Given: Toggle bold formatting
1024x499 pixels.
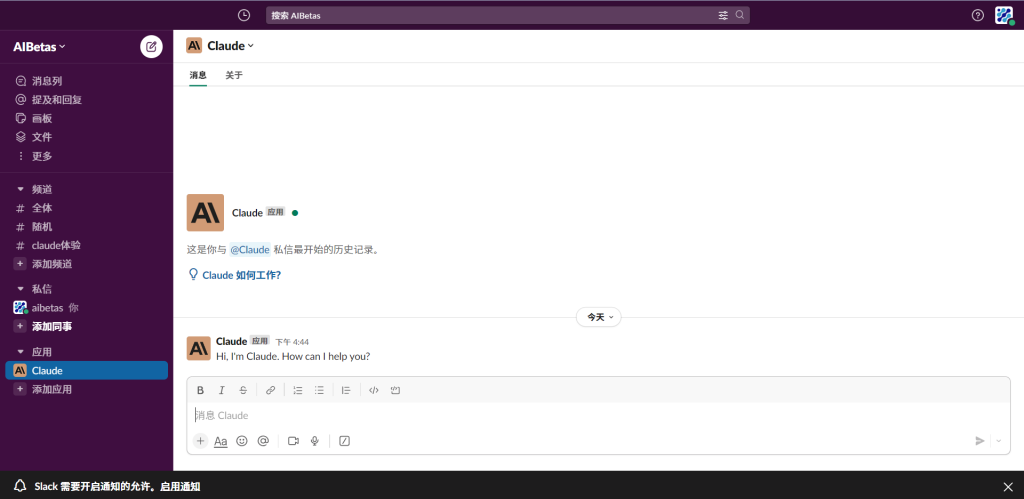Looking at the screenshot, I should pyautogui.click(x=200, y=391).
